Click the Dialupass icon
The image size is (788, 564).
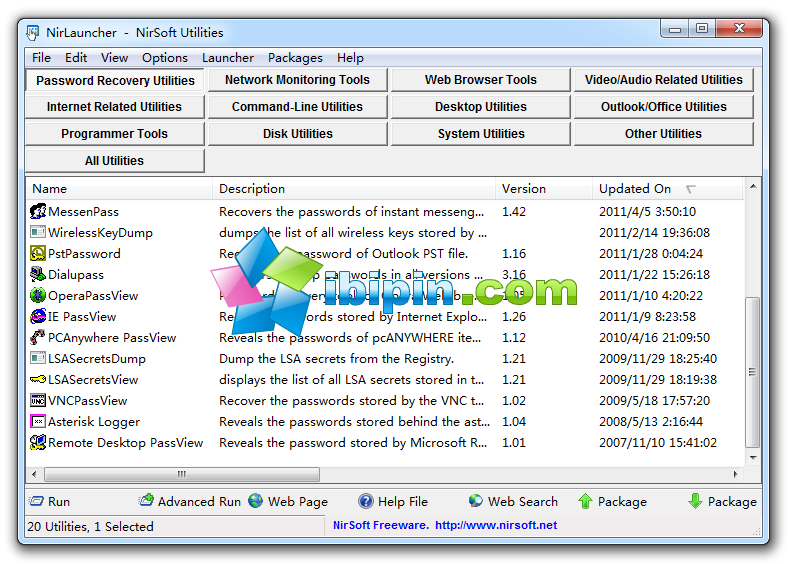coord(38,274)
